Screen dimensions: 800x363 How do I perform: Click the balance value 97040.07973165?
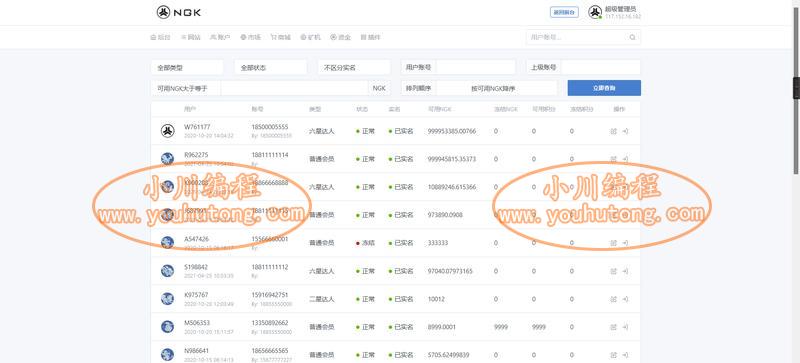(450, 271)
